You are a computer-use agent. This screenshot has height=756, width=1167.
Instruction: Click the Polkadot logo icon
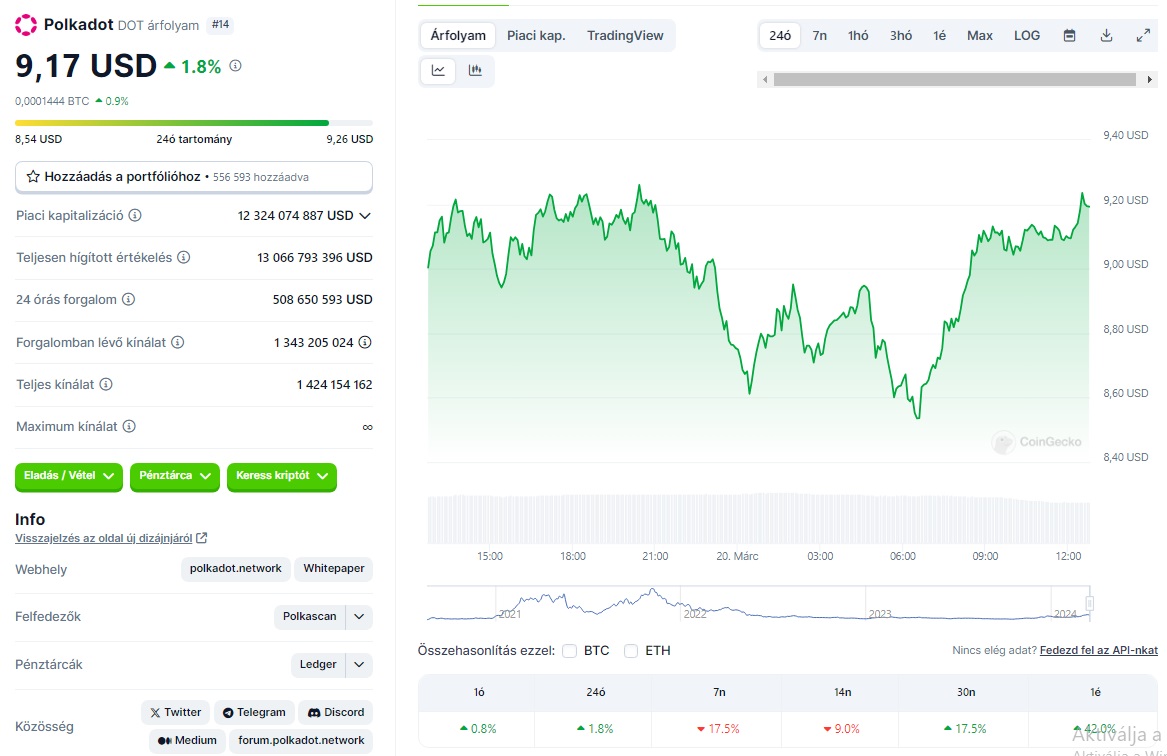26,25
